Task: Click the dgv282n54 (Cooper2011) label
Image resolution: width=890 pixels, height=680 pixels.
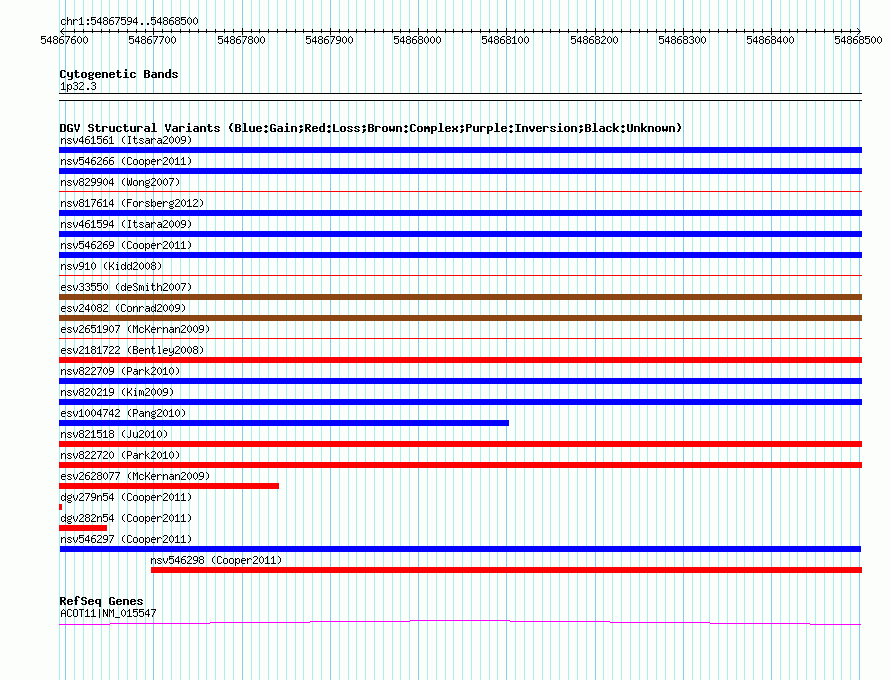Action: tap(126, 518)
